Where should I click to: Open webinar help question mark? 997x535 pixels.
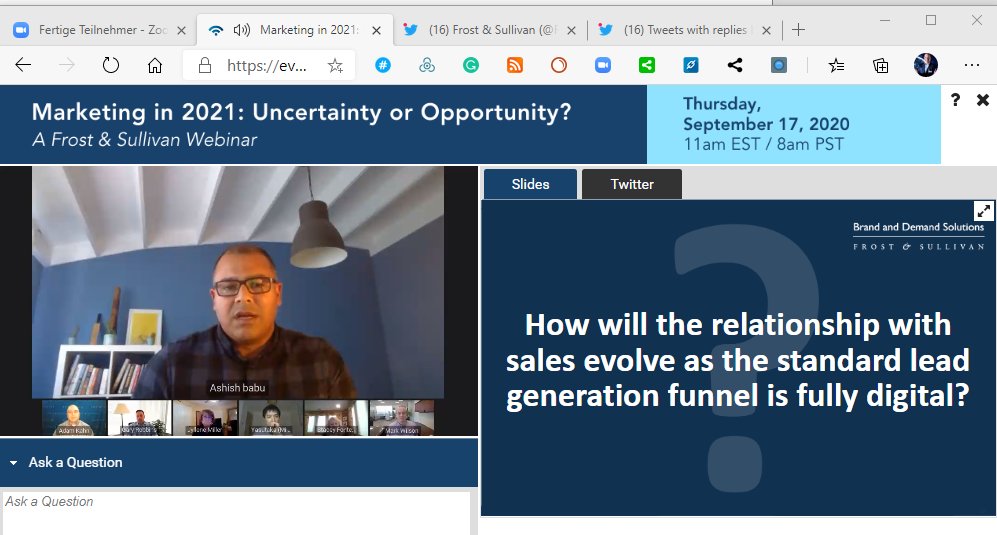coord(955,100)
